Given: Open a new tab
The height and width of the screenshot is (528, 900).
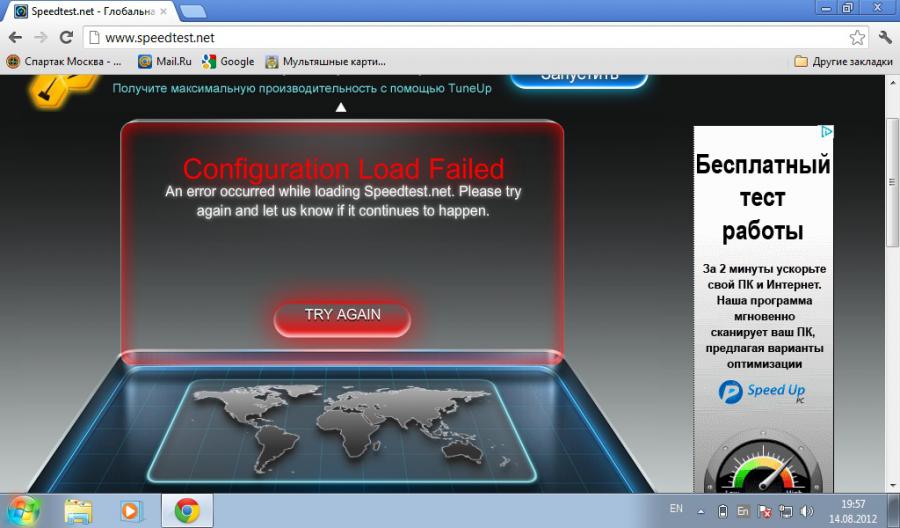Looking at the screenshot, I should [x=193, y=11].
